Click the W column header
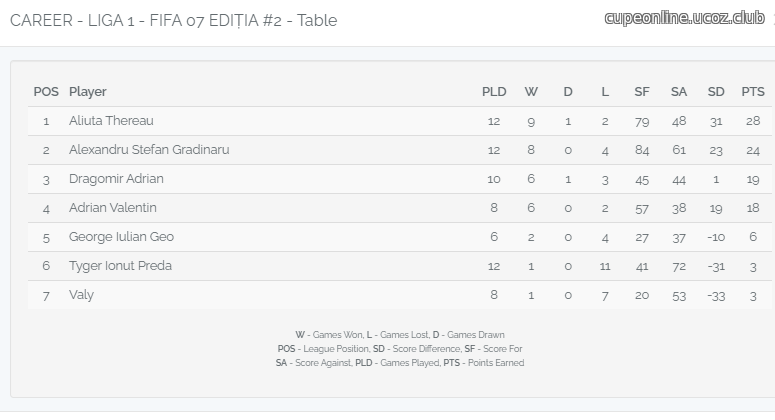Viewport: 775px width, 420px height. point(531,92)
